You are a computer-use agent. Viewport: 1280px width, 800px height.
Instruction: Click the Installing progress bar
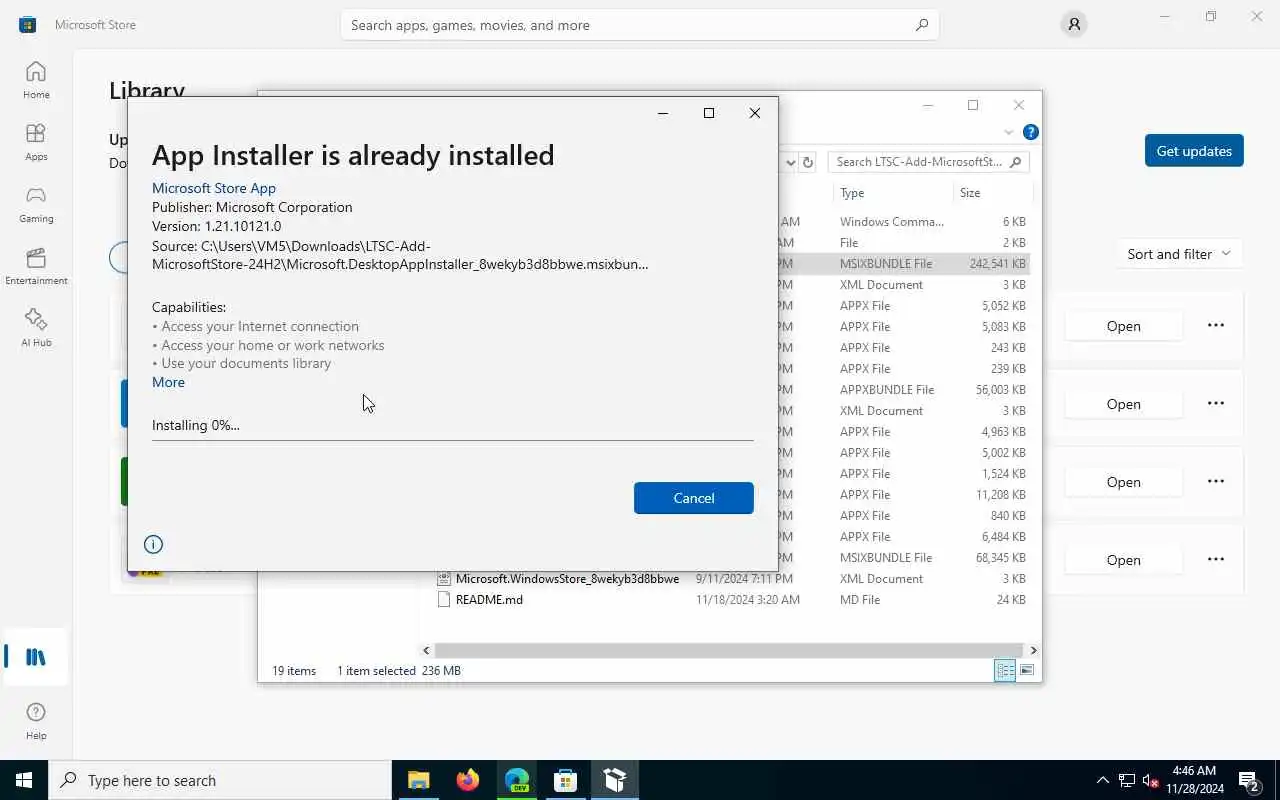pos(453,438)
